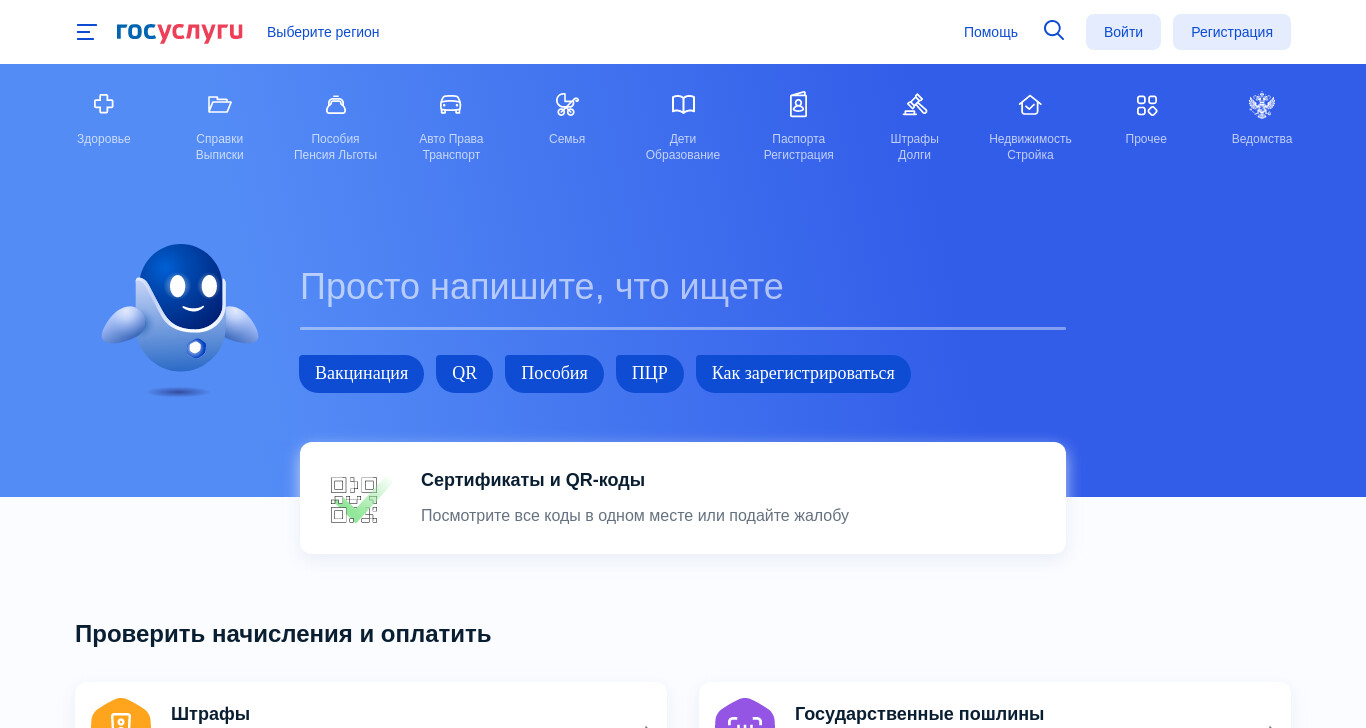1366x728 pixels.
Task: Click the Штрафы Долги menu label
Action: point(915,147)
